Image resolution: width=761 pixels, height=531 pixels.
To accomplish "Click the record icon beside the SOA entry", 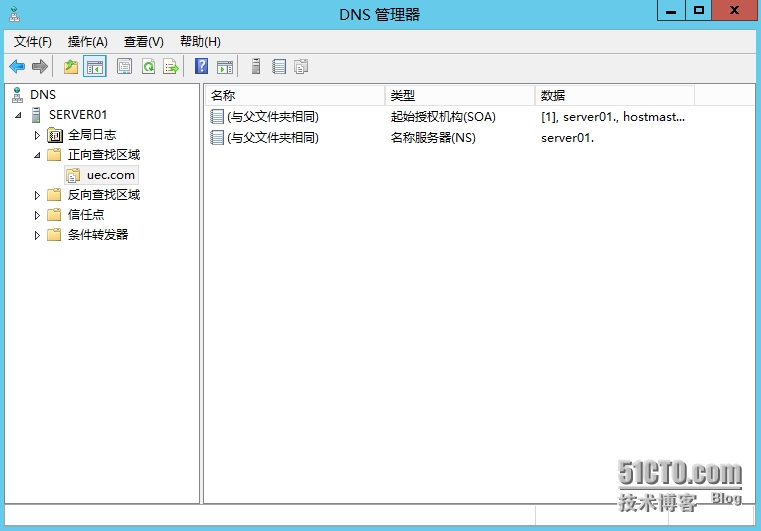I will tap(217, 116).
